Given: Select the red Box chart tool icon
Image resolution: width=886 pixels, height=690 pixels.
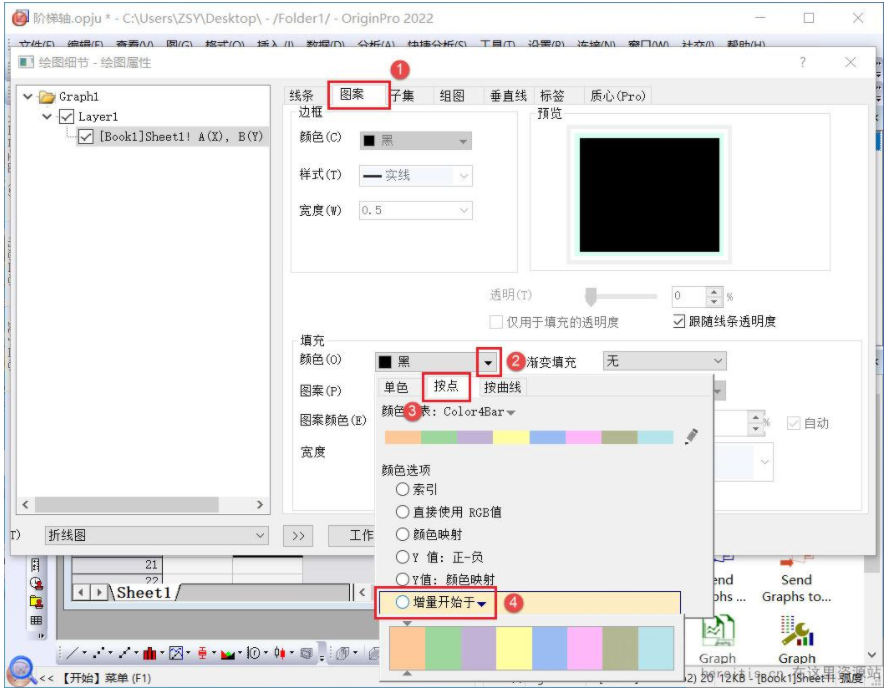Looking at the screenshot, I should [202, 653].
